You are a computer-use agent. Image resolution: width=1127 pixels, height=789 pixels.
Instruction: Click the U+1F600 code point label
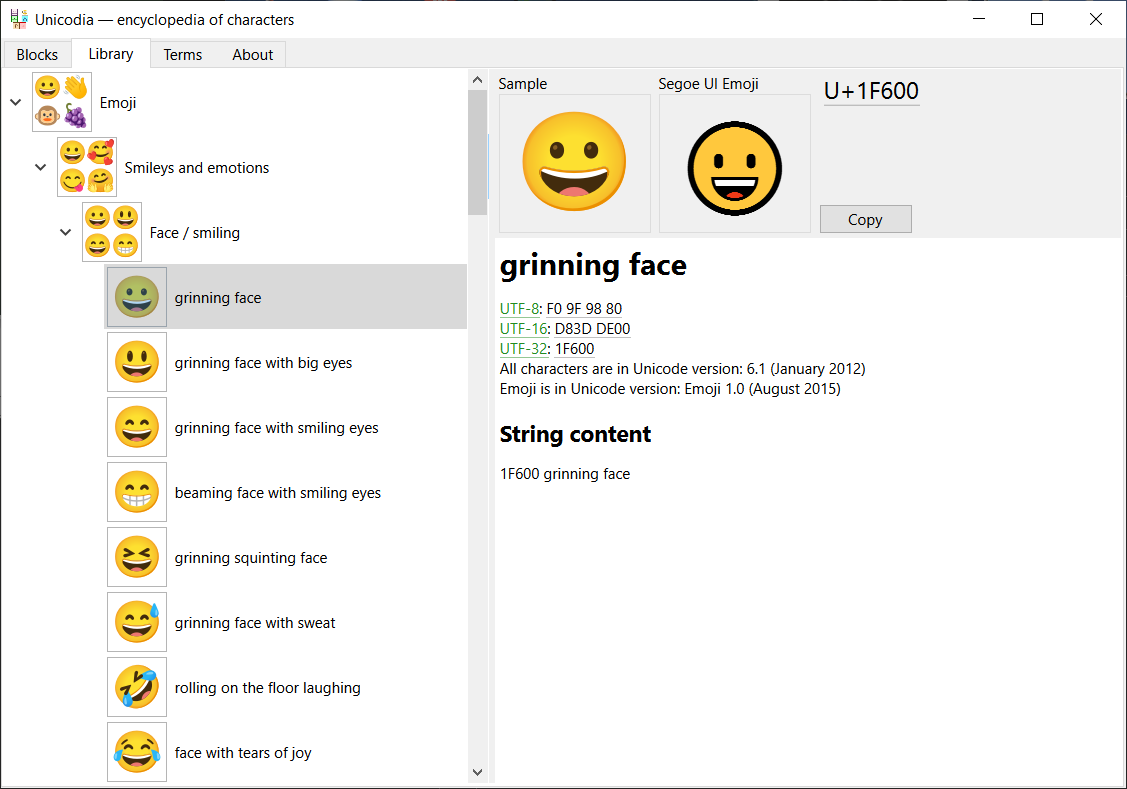[x=870, y=91]
